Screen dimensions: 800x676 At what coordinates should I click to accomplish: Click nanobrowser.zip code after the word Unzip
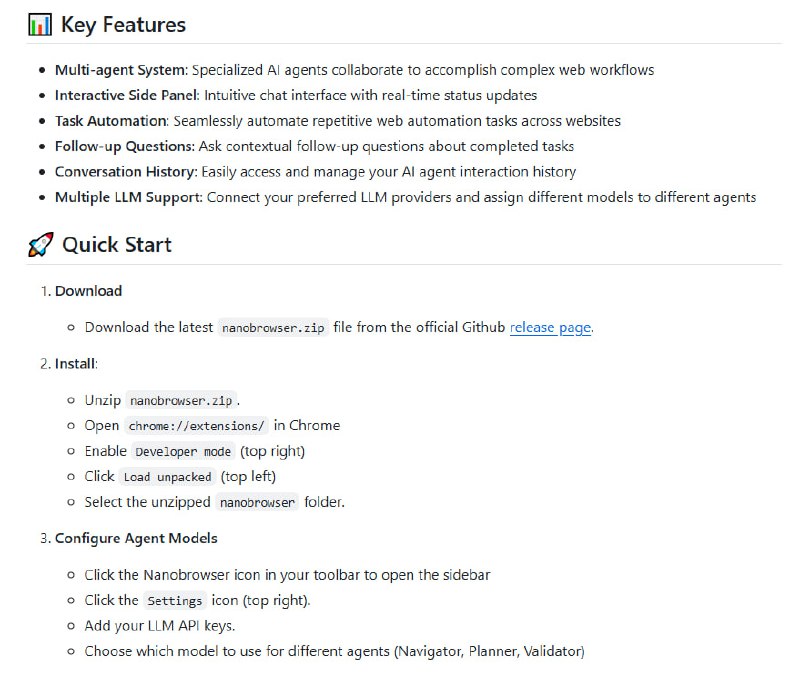pyautogui.click(x=180, y=400)
